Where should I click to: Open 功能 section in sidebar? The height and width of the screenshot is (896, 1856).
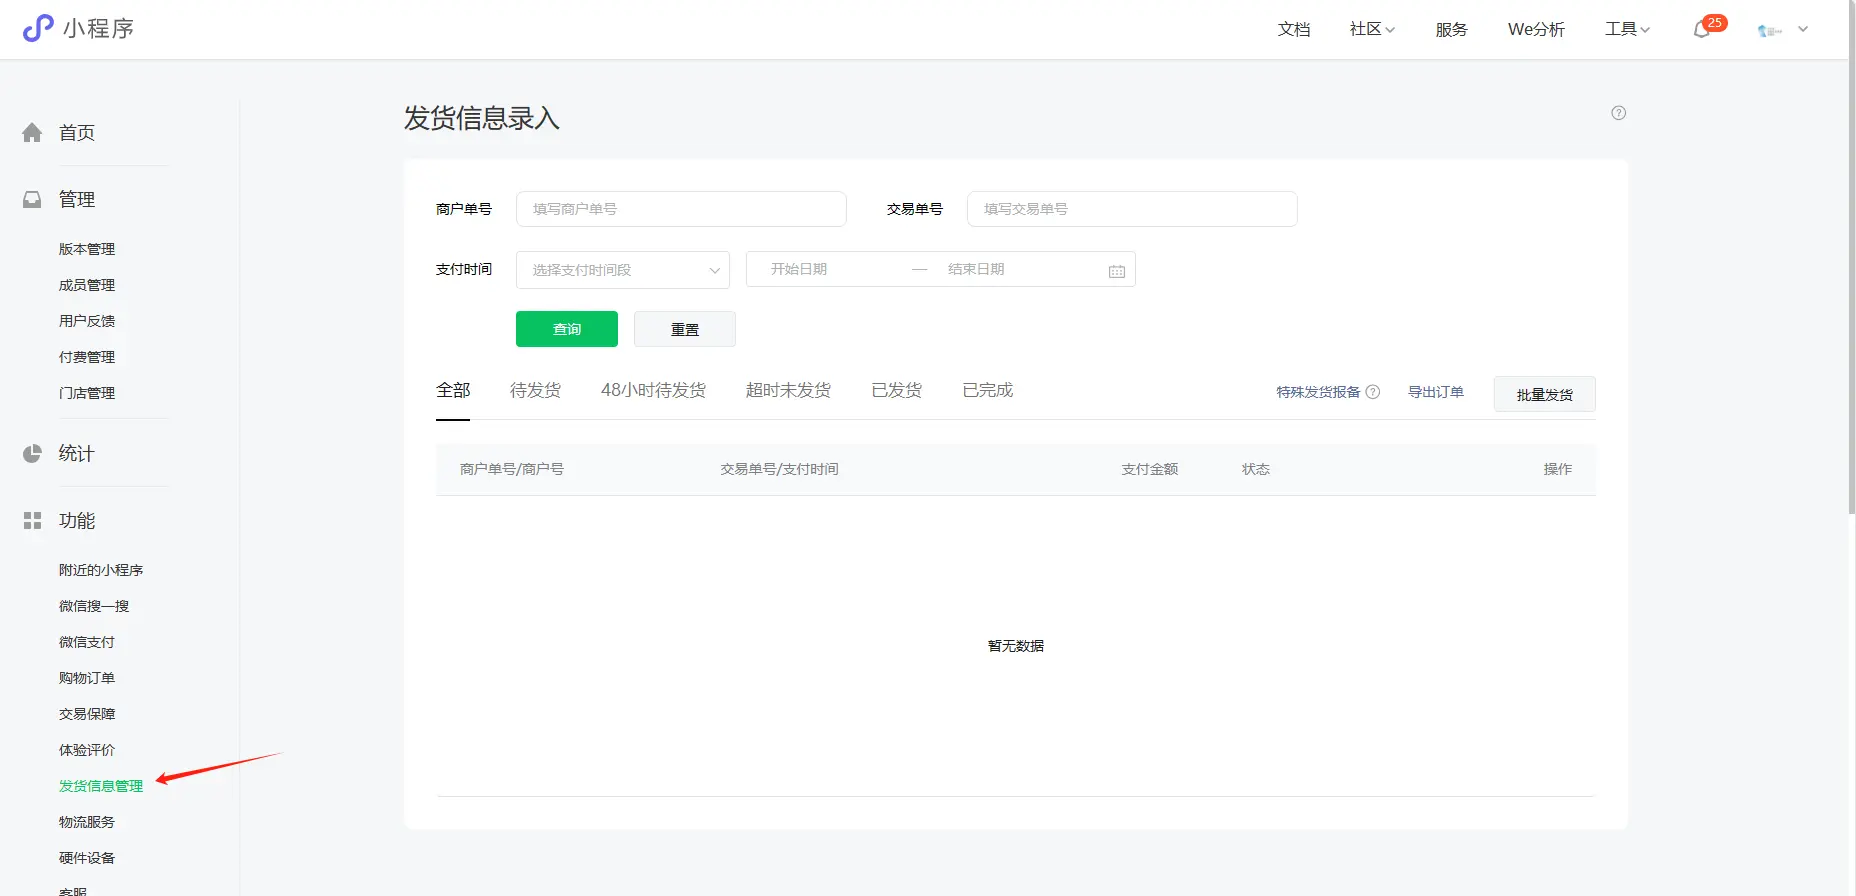tap(77, 520)
